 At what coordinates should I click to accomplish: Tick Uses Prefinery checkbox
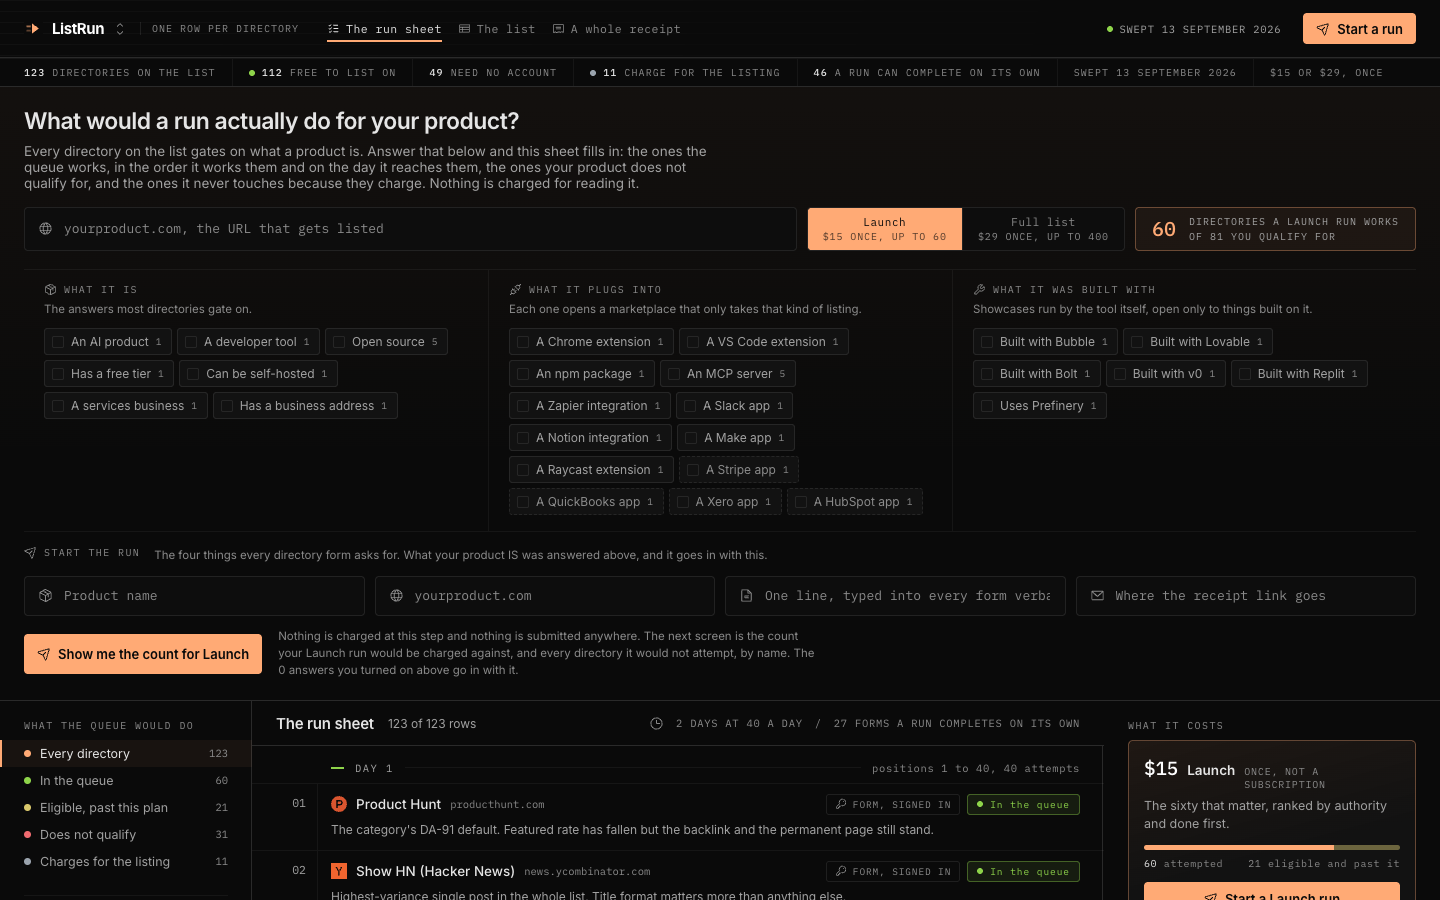[x=987, y=406]
